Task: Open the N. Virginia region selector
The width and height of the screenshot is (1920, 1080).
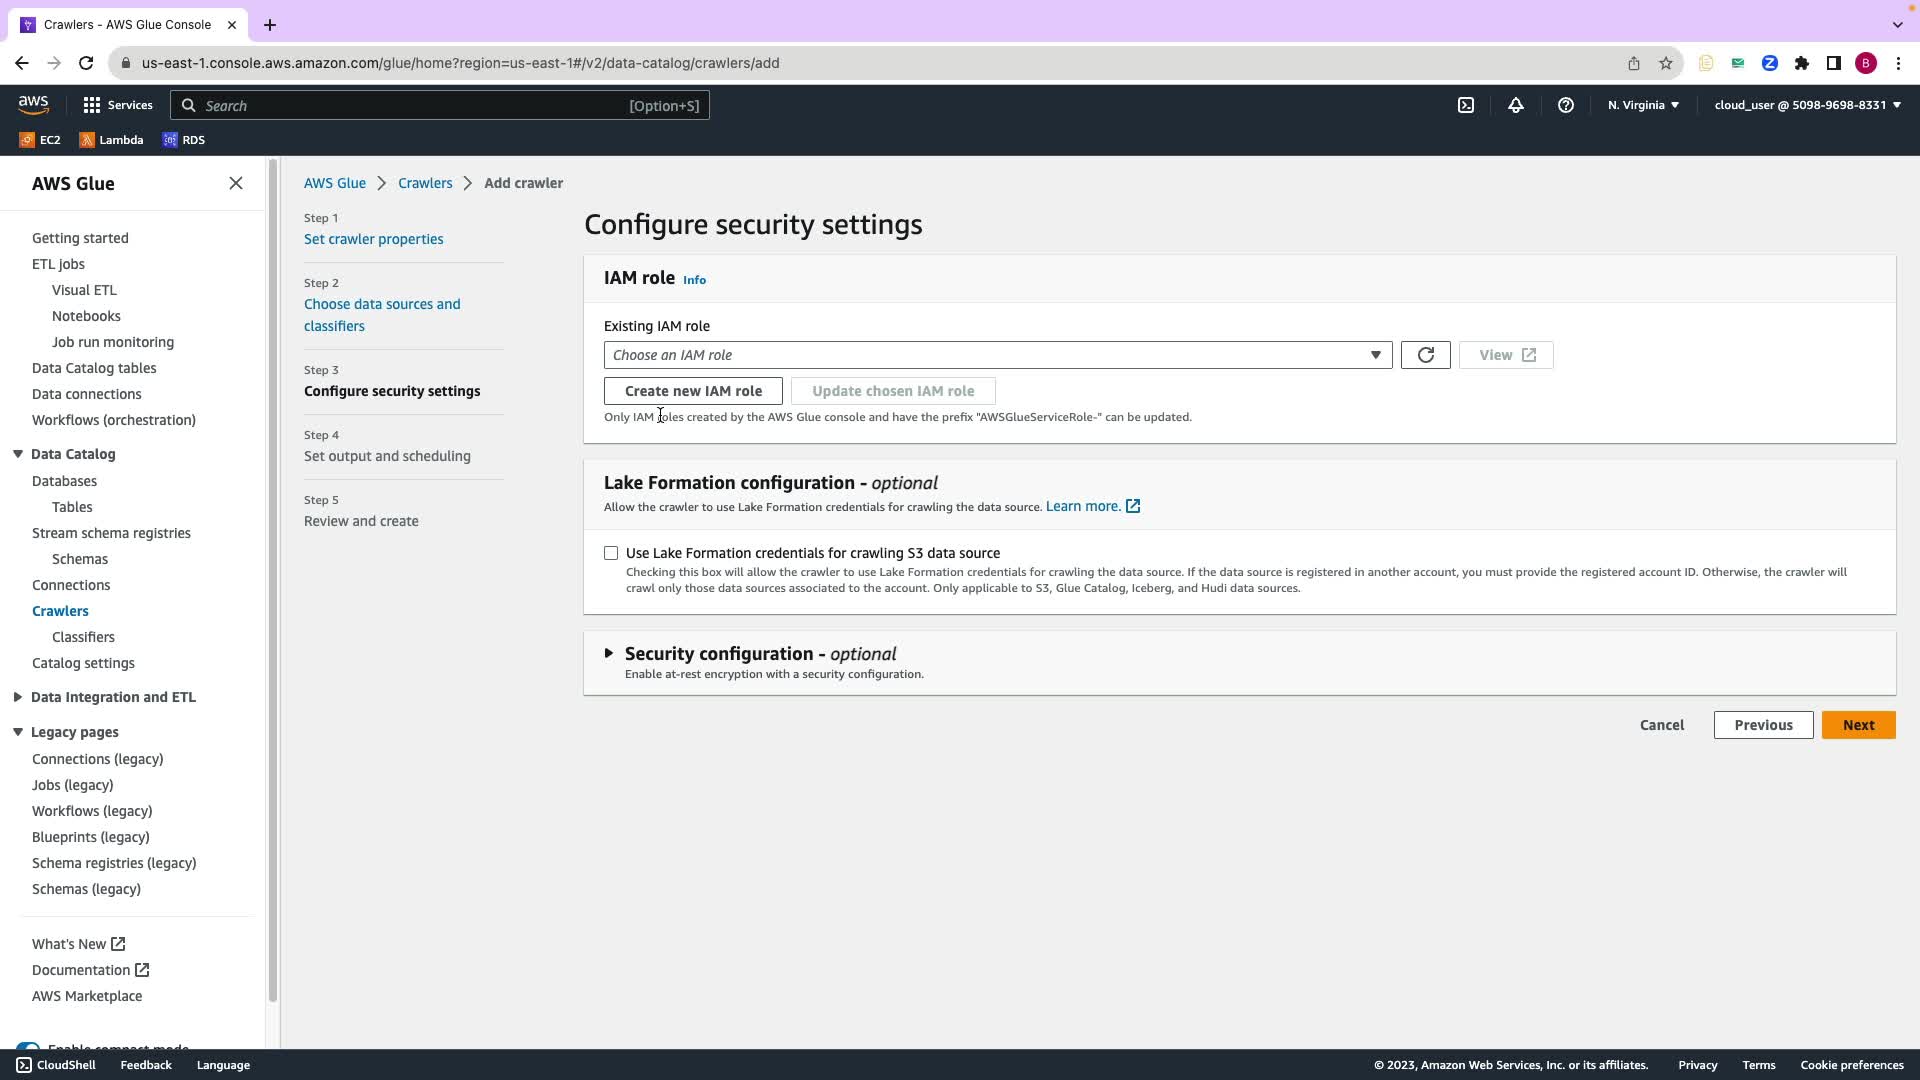Action: click(1643, 105)
